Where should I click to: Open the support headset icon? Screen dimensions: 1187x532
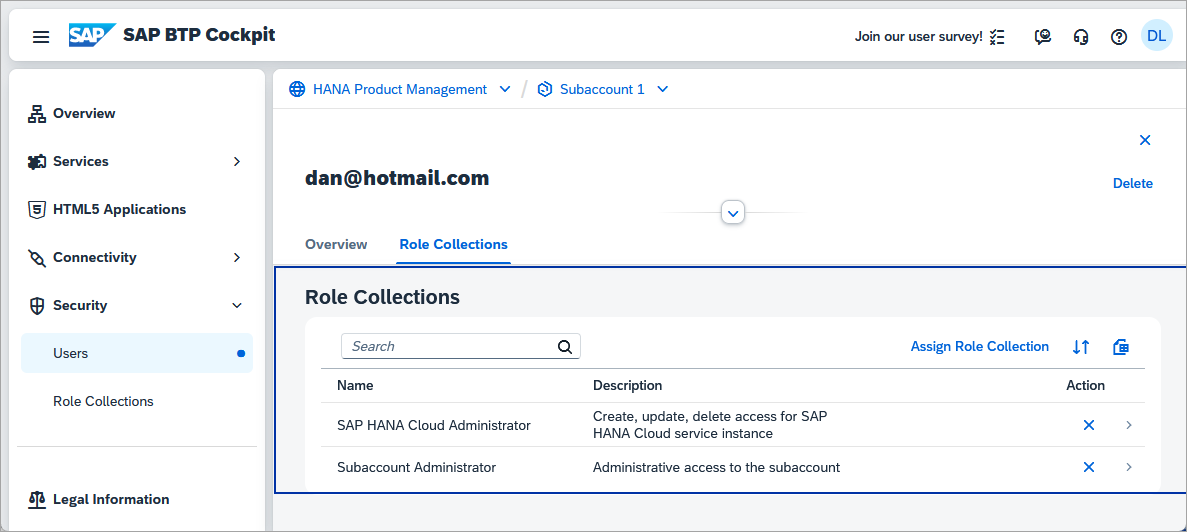coord(1081,36)
